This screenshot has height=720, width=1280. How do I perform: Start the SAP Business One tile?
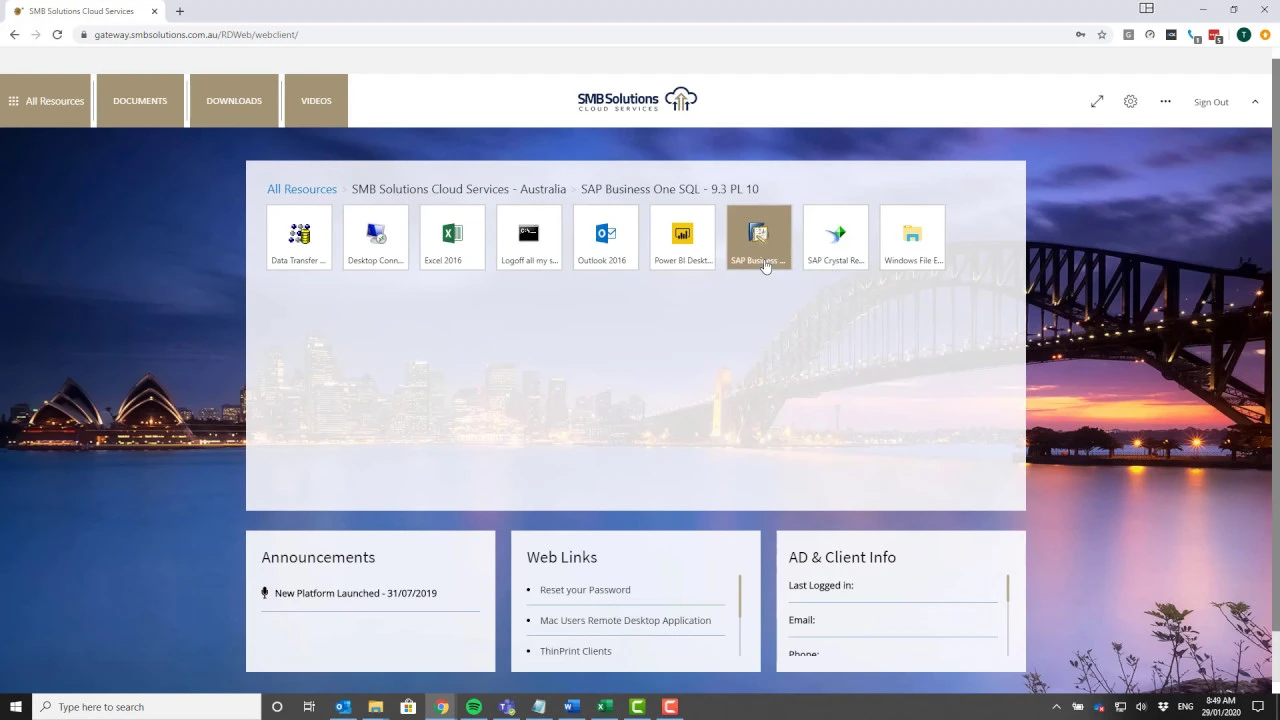click(x=759, y=238)
